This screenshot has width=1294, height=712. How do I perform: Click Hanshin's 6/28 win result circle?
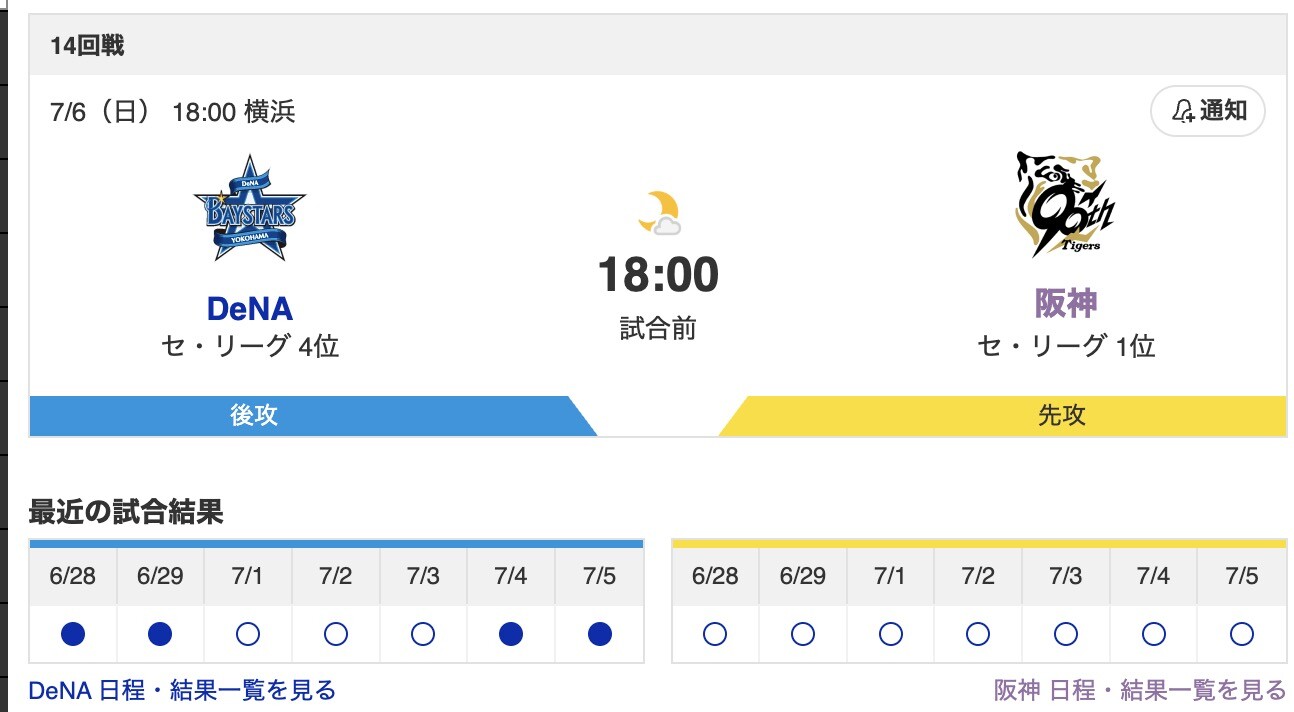(715, 634)
